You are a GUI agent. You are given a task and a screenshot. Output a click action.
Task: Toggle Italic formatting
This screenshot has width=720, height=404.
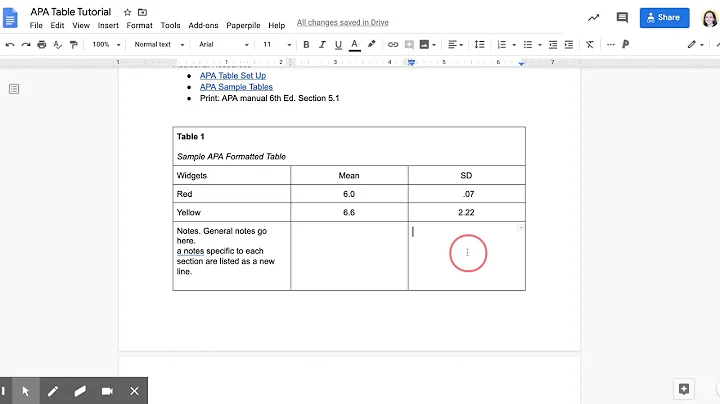coord(322,45)
